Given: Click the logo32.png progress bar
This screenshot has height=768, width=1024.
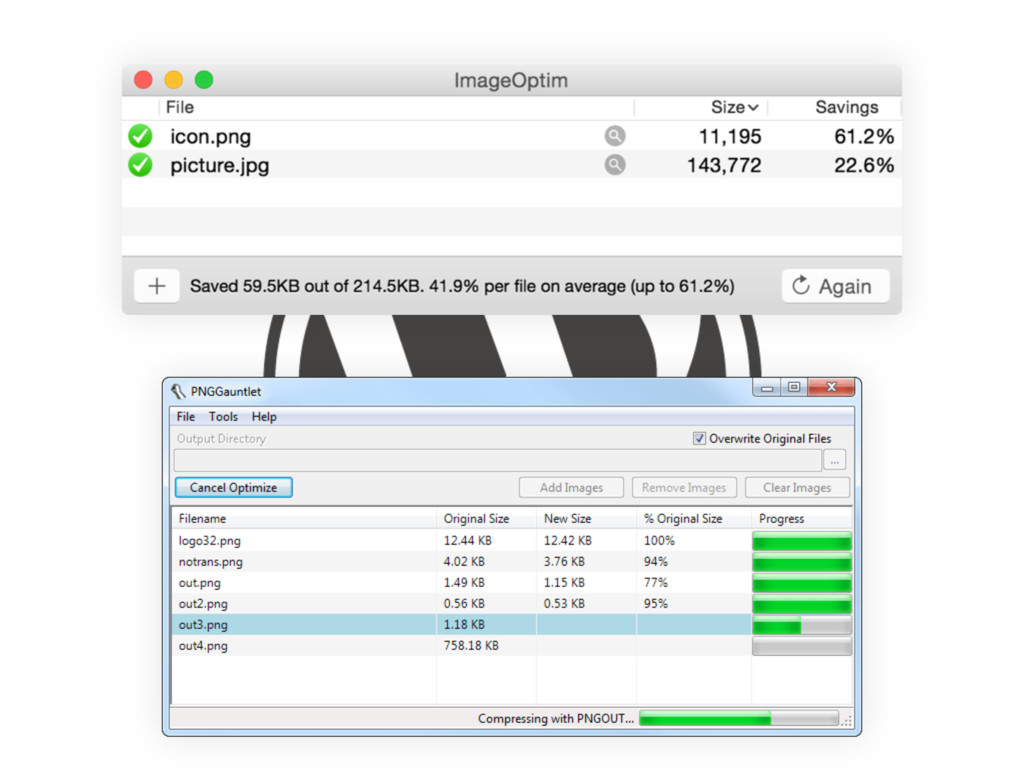Looking at the screenshot, I should point(802,541).
